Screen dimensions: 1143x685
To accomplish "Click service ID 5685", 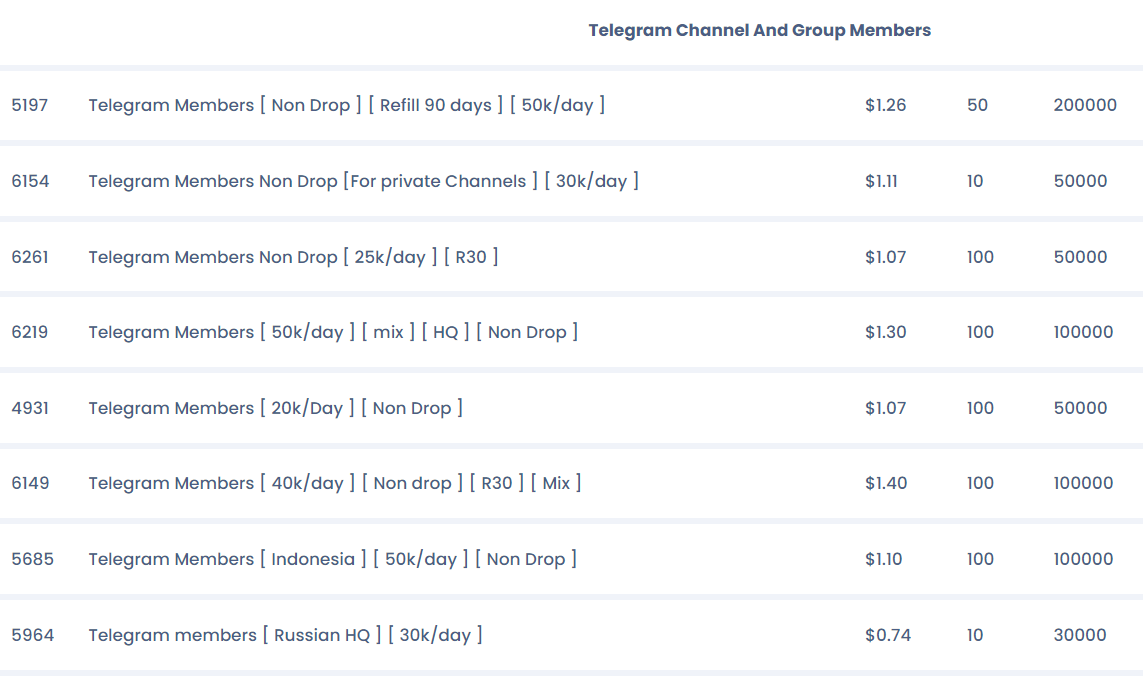I will (x=32, y=559).
